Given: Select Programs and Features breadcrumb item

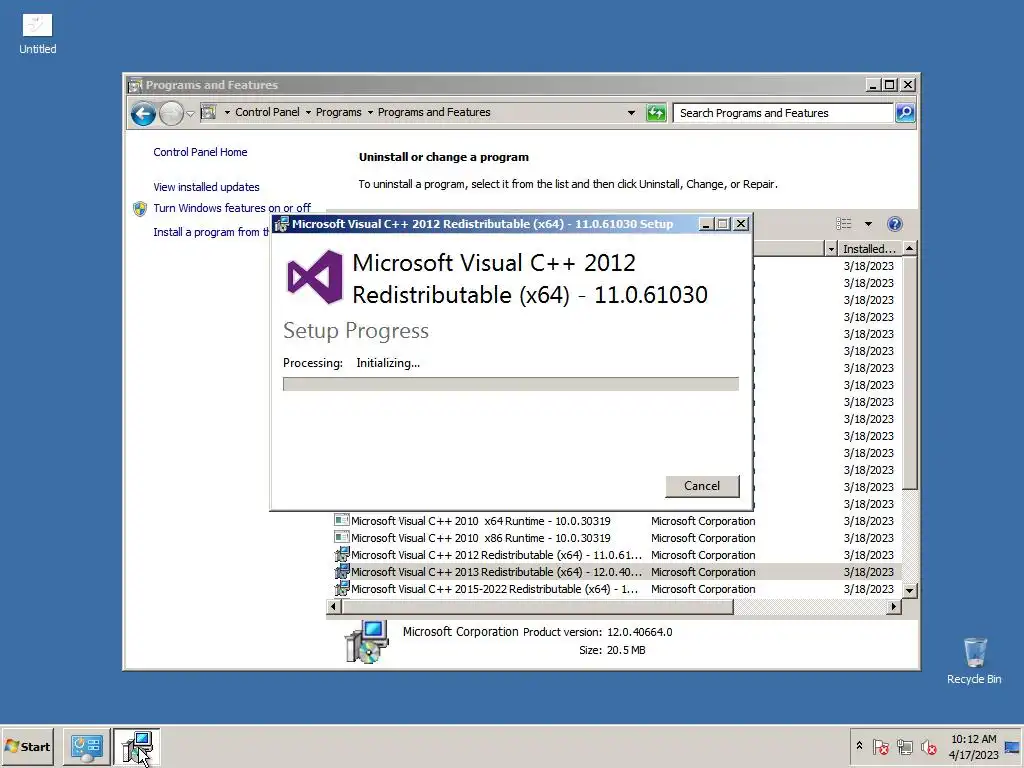Looking at the screenshot, I should pos(434,112).
